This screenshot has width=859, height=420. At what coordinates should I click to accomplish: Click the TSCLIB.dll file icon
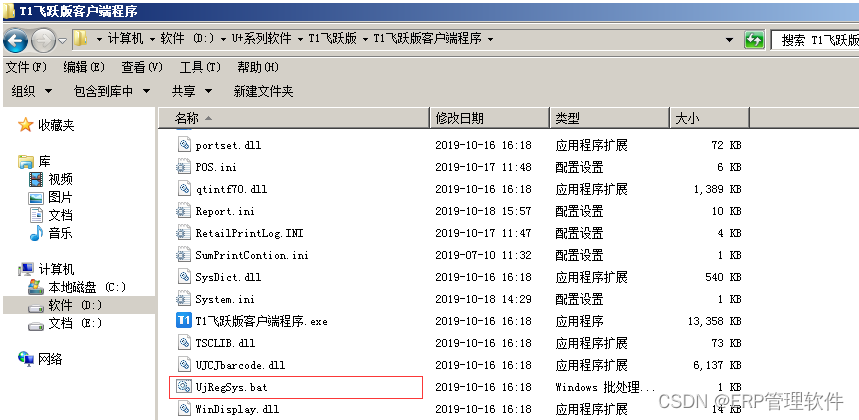(184, 343)
